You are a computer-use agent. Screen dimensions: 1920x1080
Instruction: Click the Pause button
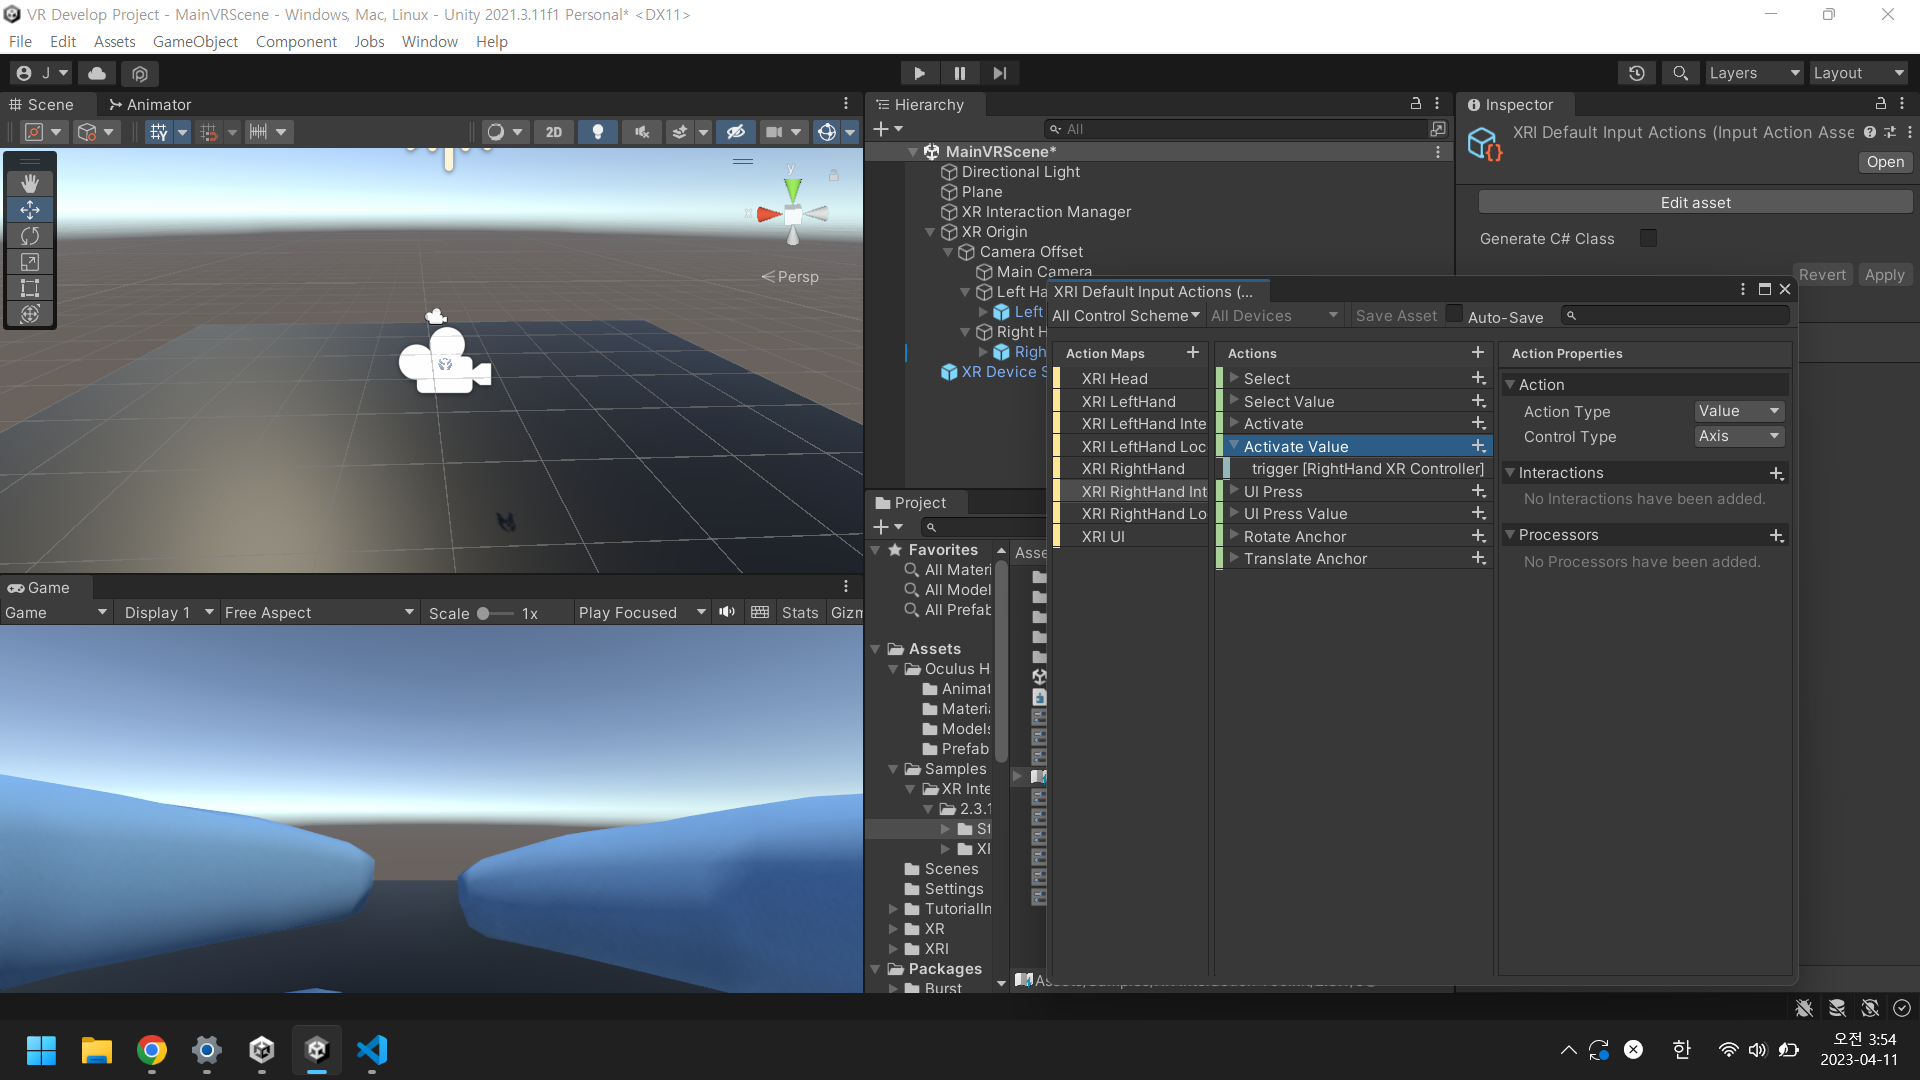pos(960,73)
